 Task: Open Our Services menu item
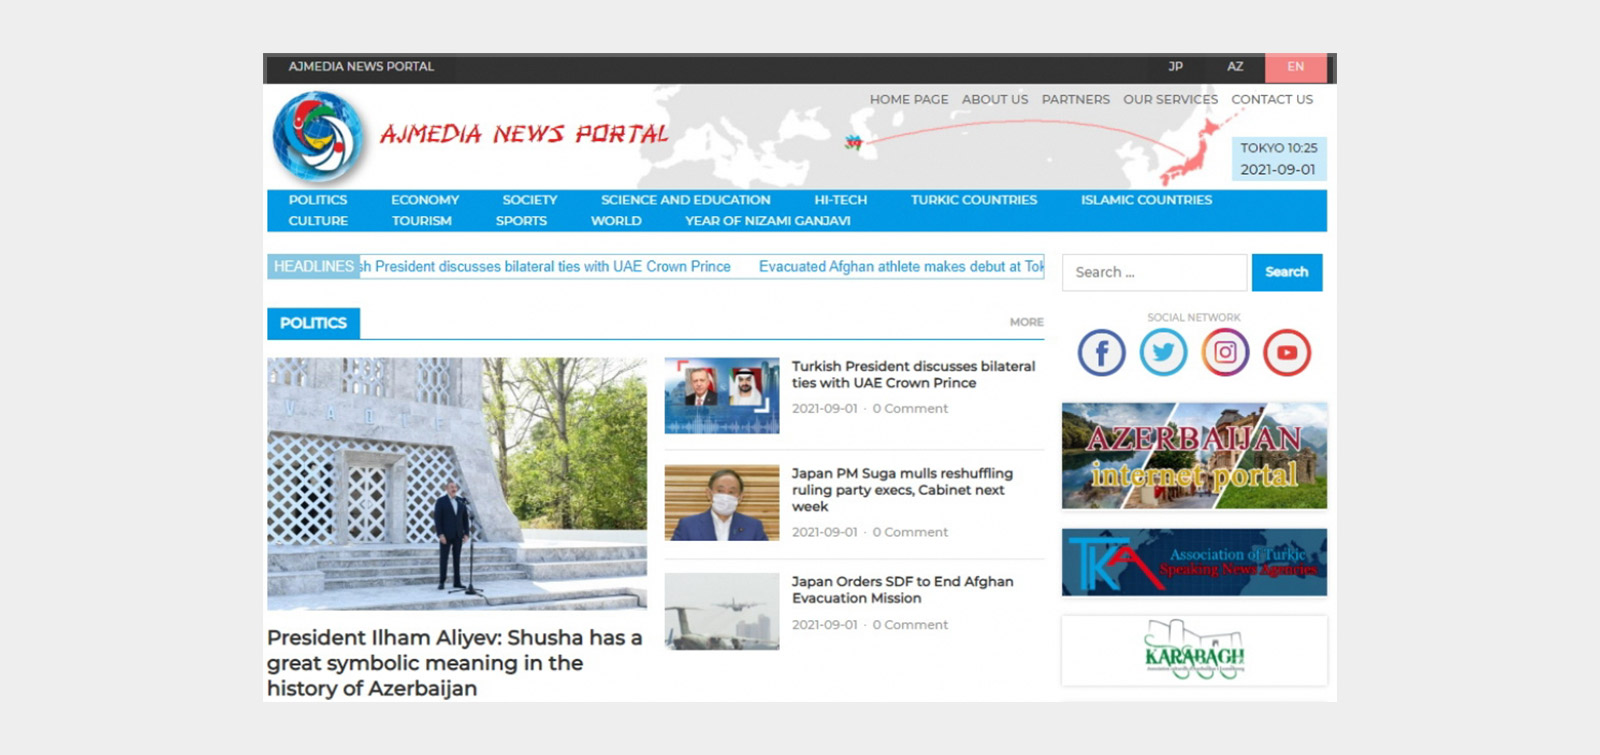(x=1170, y=100)
